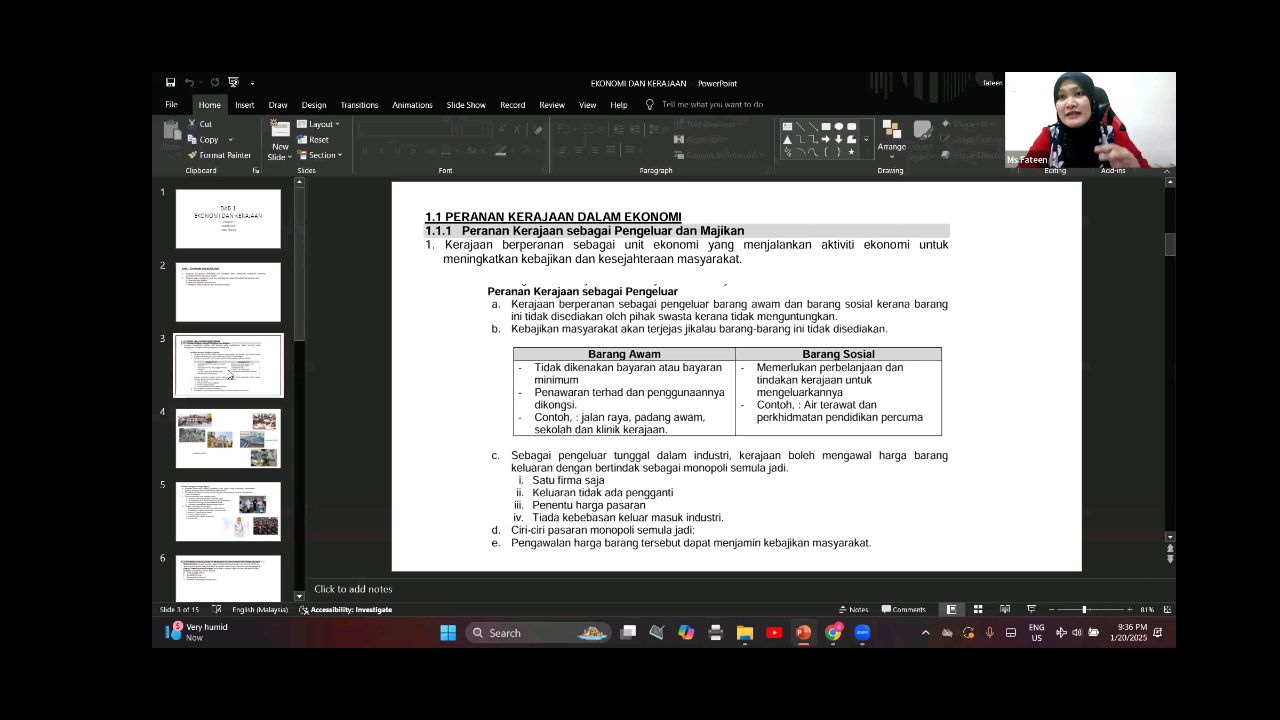This screenshot has width=1280, height=720.
Task: Expand the Copy options arrow
Action: tap(230, 140)
